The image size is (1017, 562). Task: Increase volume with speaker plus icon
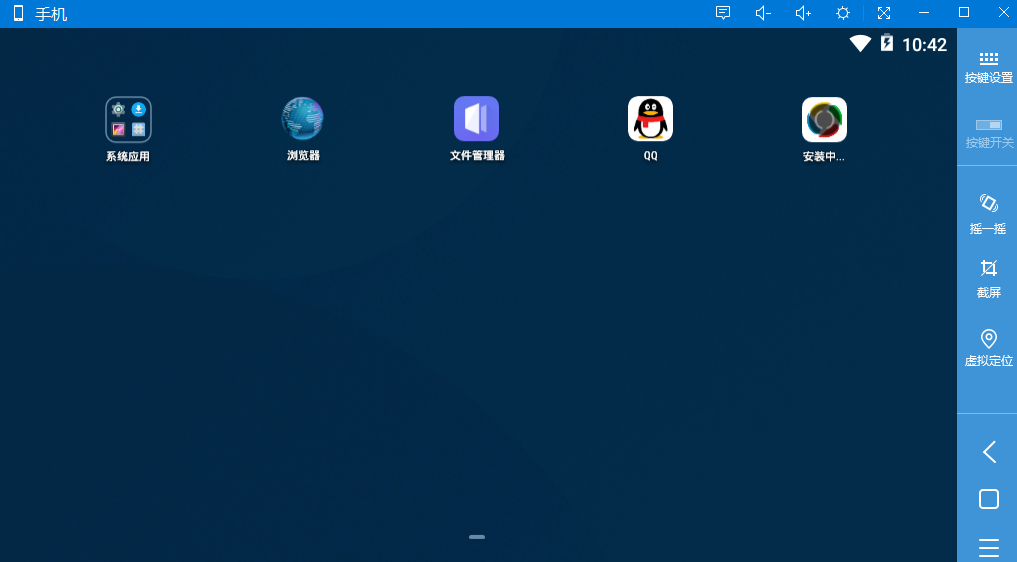tap(803, 13)
